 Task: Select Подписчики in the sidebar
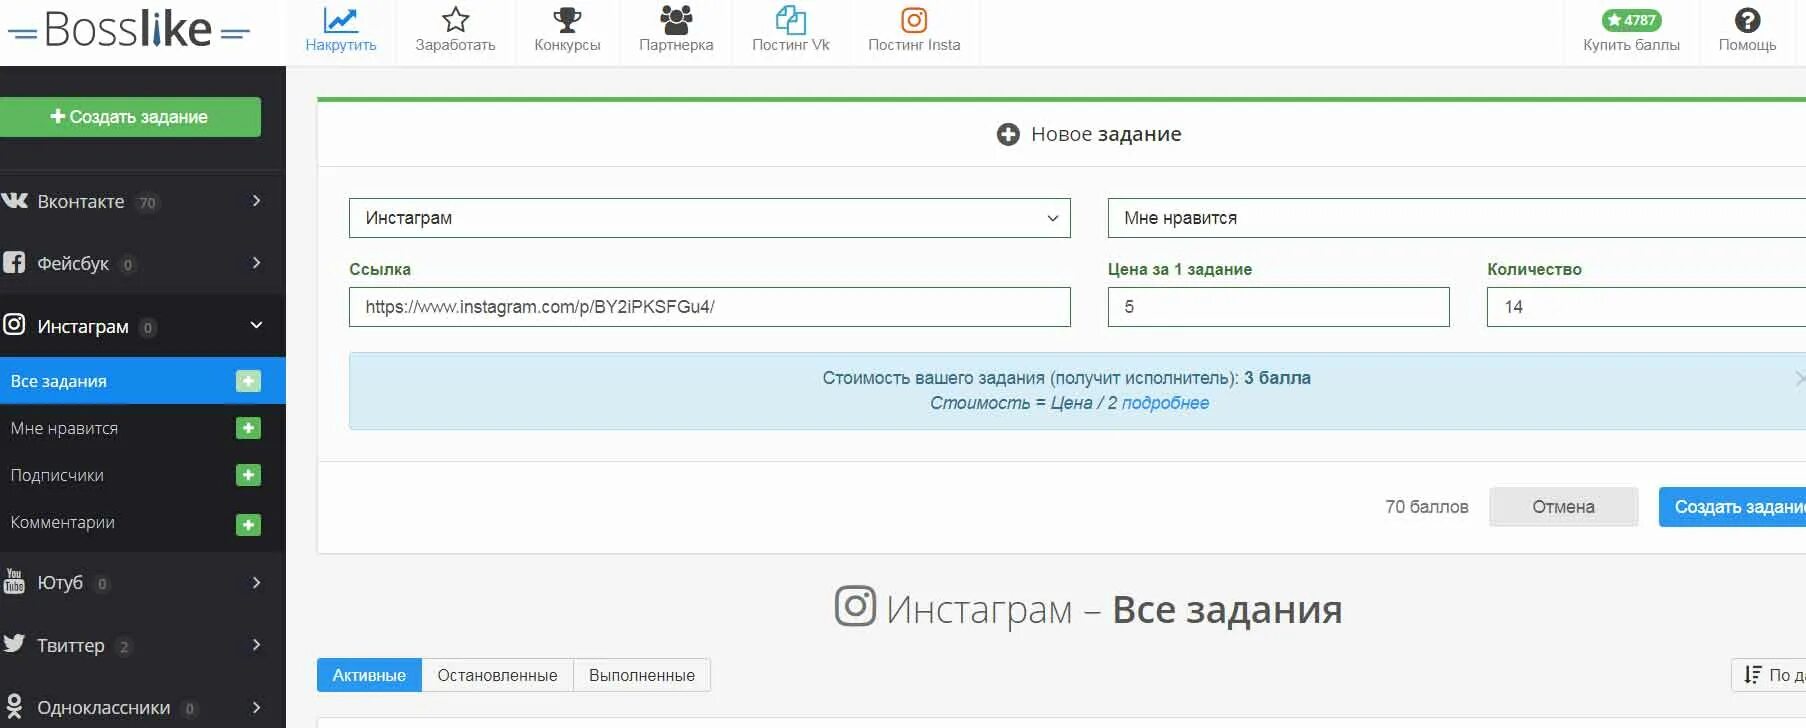coord(57,475)
